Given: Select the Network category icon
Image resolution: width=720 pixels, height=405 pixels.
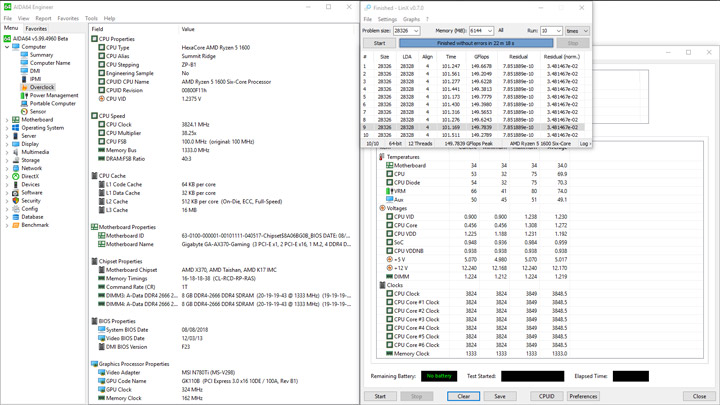Looking at the screenshot, I should [16, 168].
